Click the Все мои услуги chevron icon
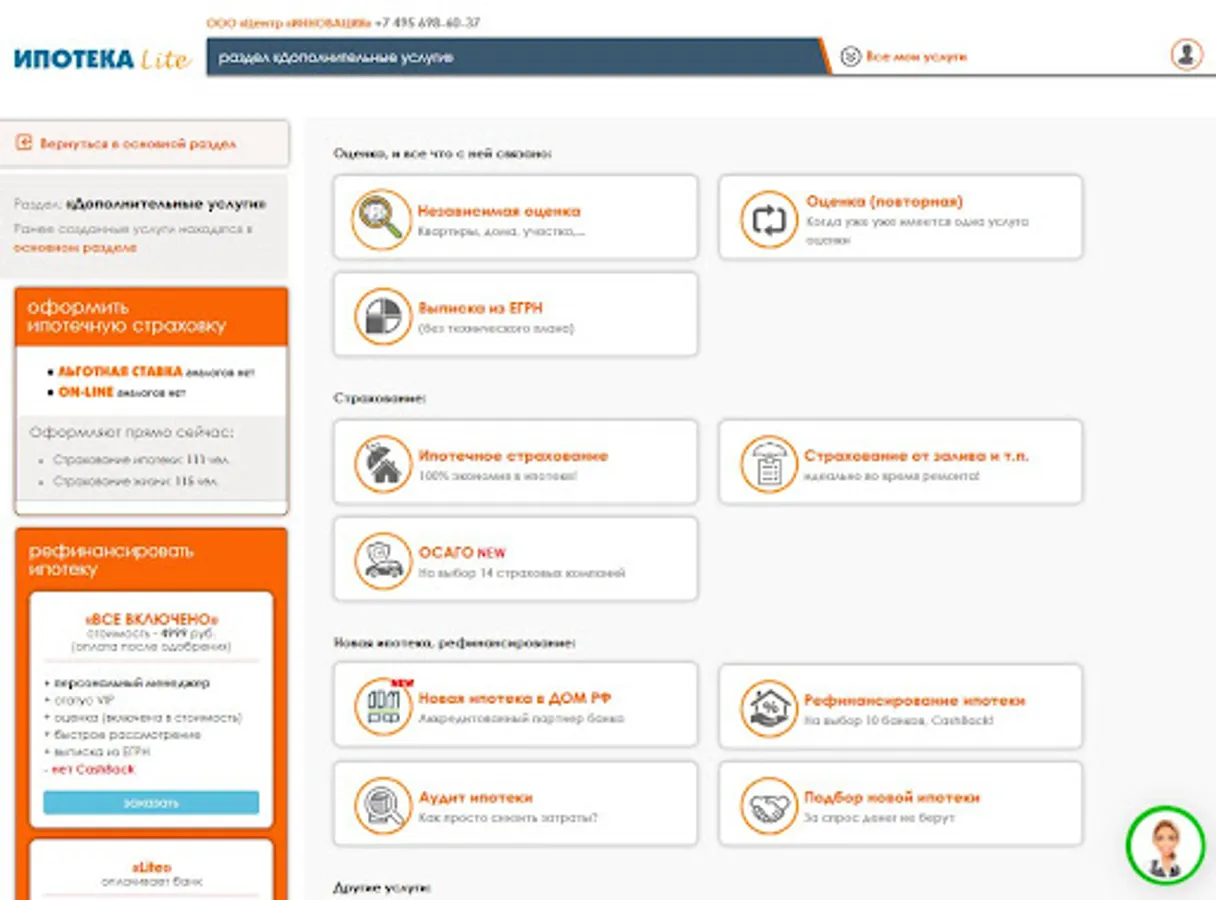 pyautogui.click(x=850, y=56)
